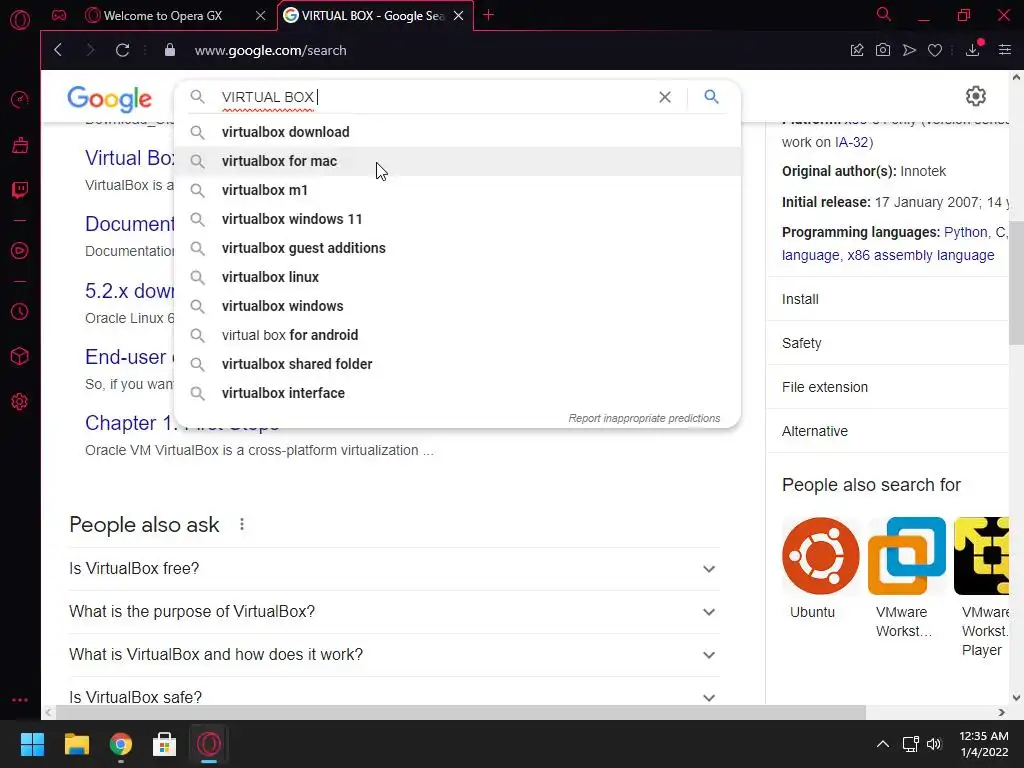Add page to bookmarks heart icon
The width and height of the screenshot is (1024, 768).
coord(935,50)
